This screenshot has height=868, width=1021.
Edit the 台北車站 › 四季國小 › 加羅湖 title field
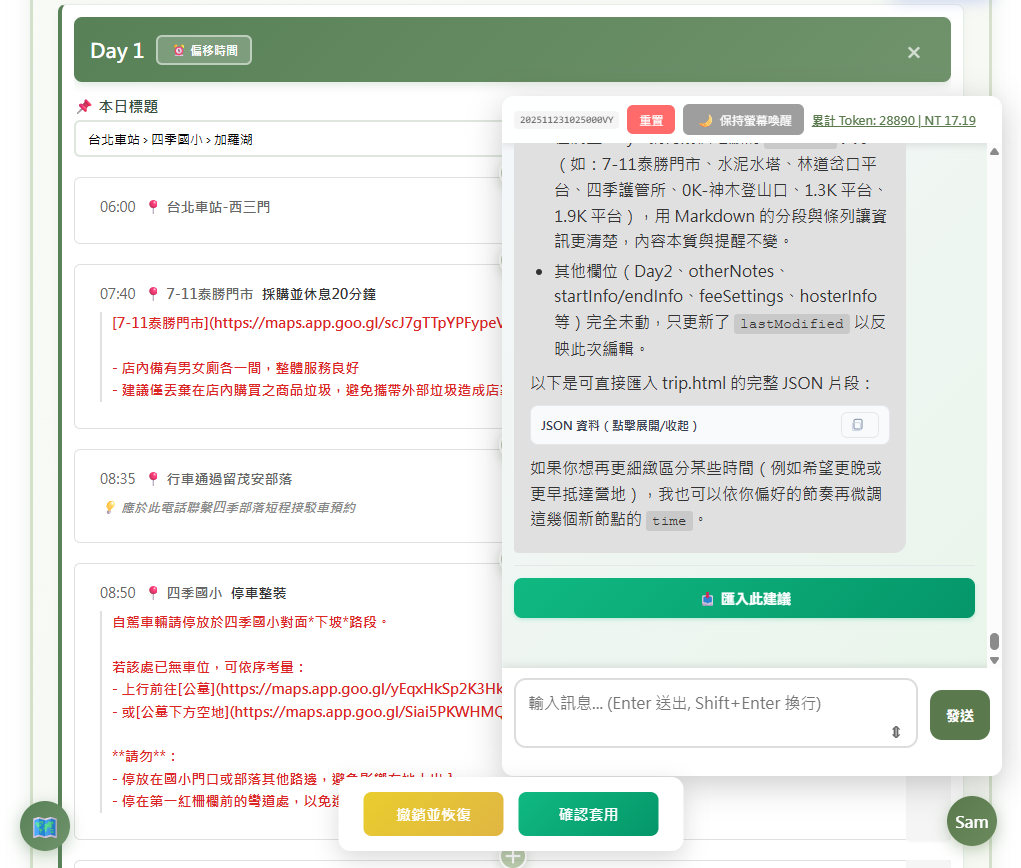[290, 139]
